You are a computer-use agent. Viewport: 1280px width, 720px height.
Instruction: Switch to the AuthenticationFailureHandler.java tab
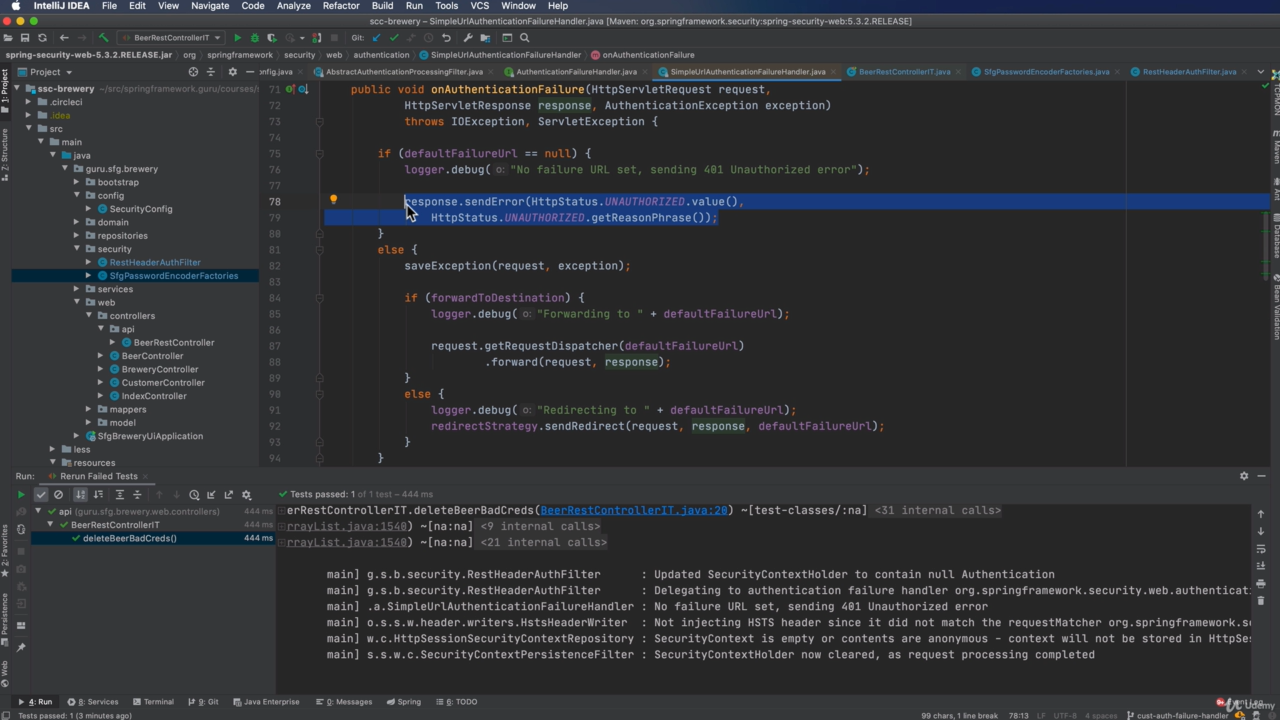coord(575,72)
